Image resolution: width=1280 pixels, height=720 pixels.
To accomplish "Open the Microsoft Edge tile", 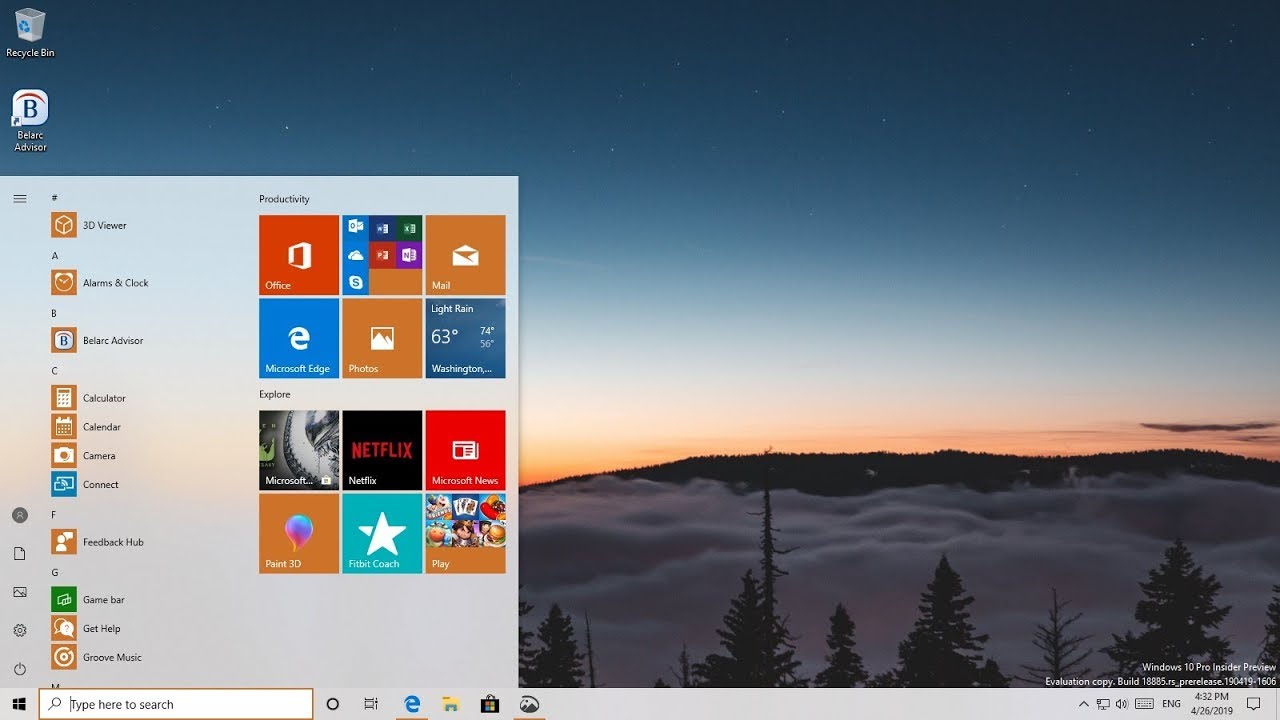I will [299, 338].
